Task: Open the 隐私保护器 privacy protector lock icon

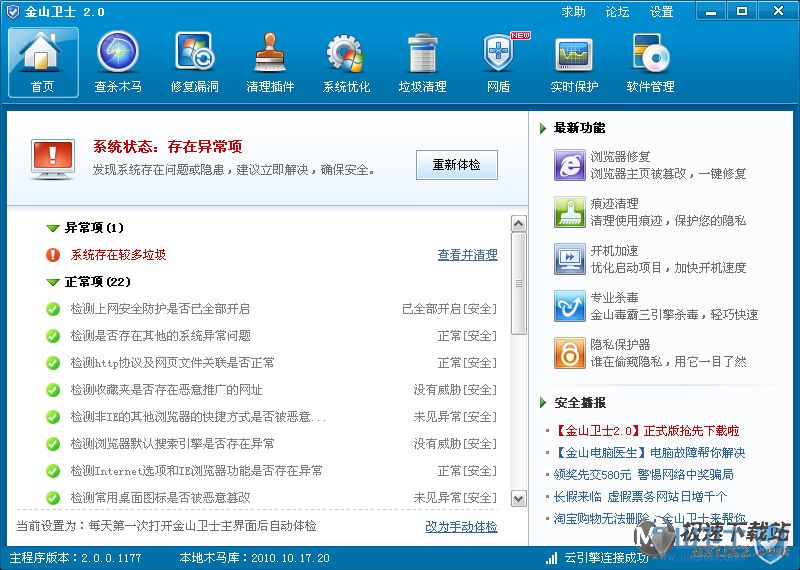Action: (x=569, y=352)
